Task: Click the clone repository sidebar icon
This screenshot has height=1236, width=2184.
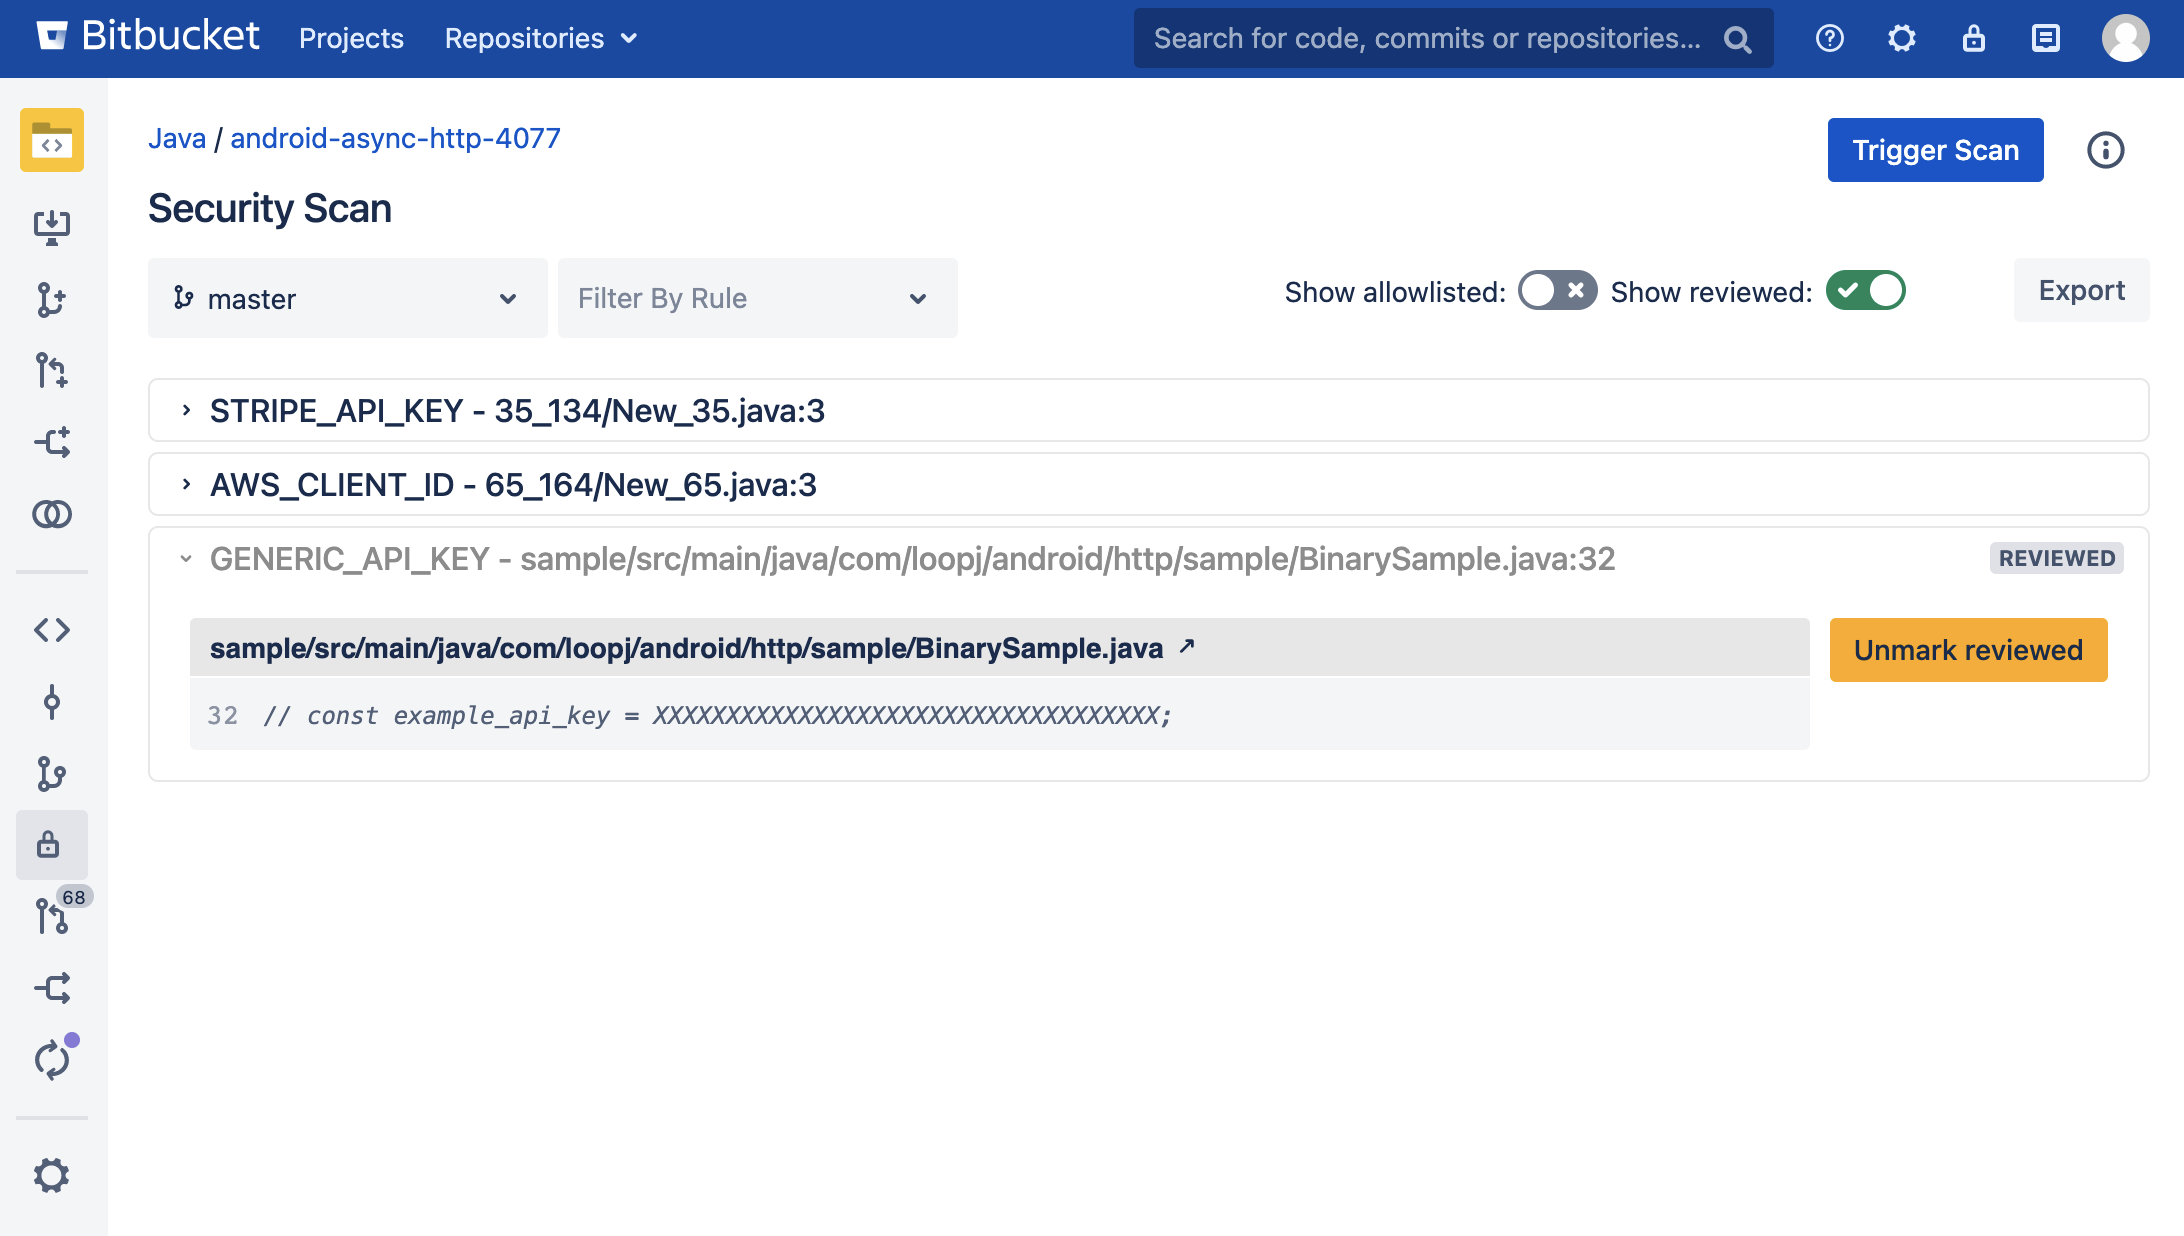Action: pyautogui.click(x=52, y=227)
